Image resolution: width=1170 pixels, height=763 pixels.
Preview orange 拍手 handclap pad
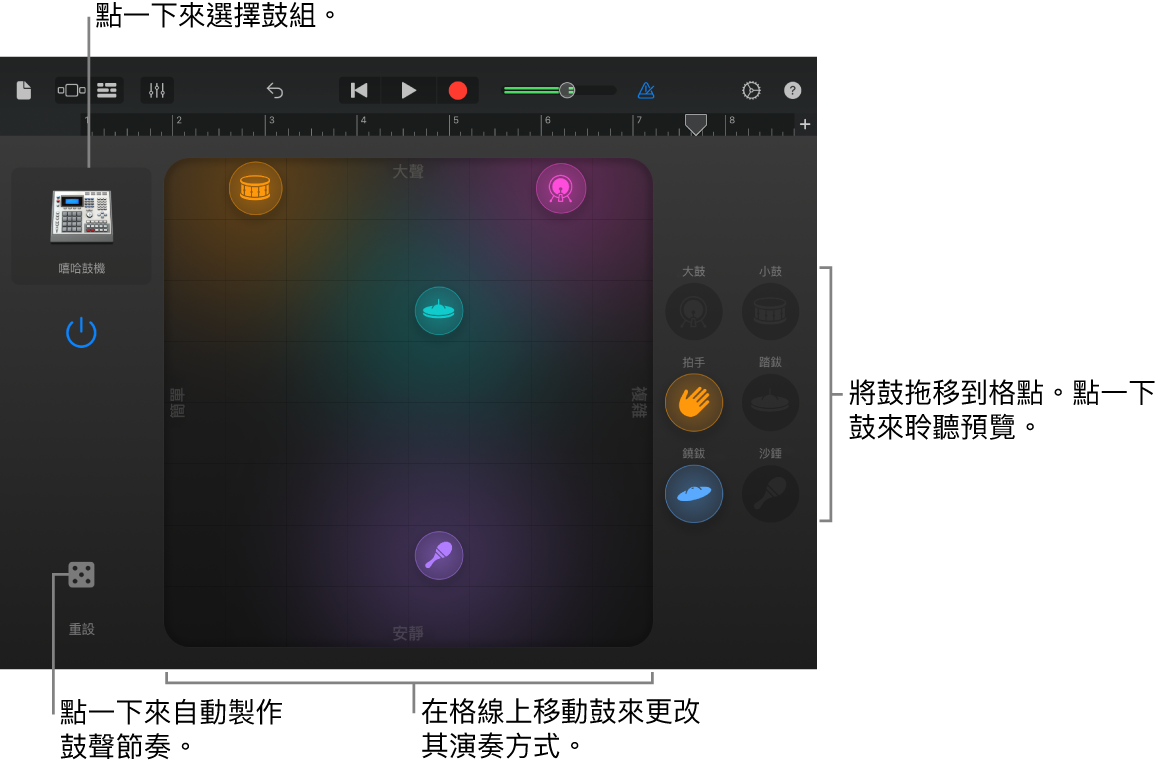693,403
